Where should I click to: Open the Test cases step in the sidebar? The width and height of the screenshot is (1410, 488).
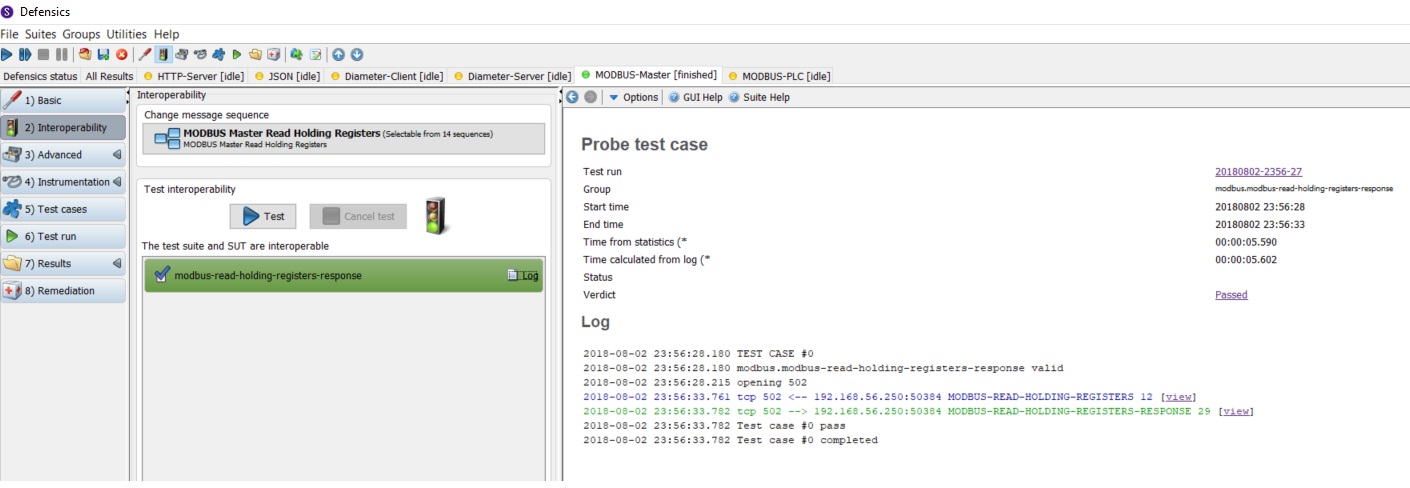pos(63,209)
